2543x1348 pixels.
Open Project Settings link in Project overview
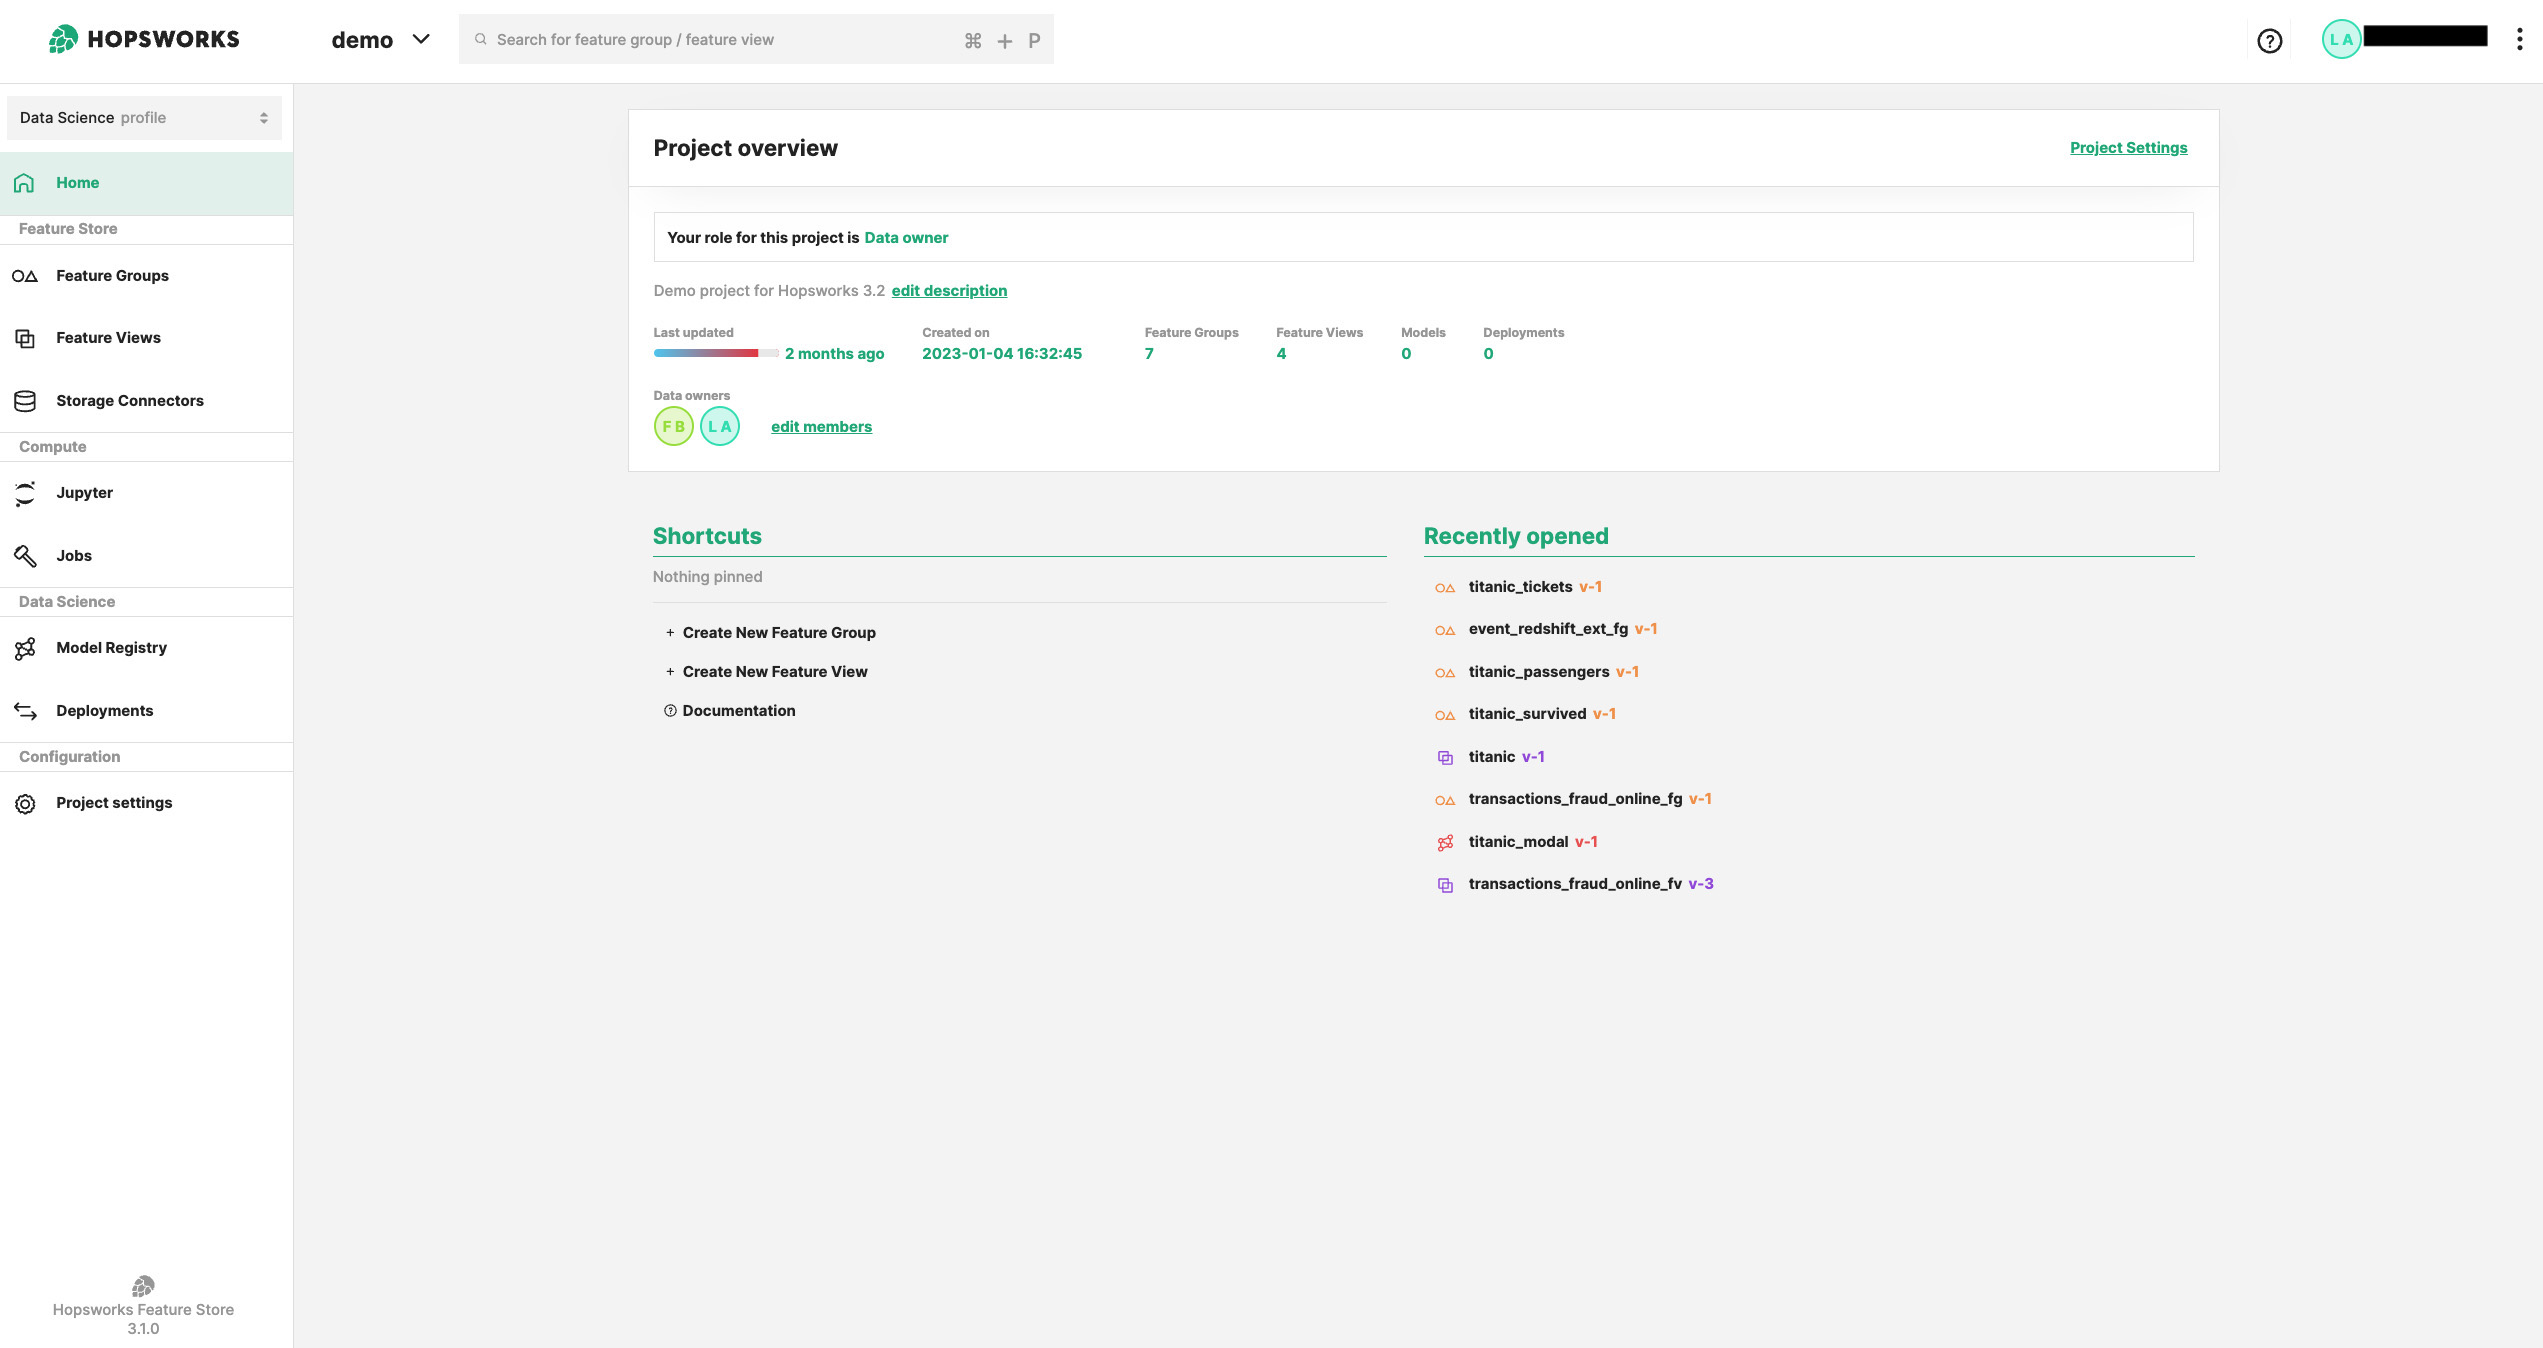tap(2128, 147)
